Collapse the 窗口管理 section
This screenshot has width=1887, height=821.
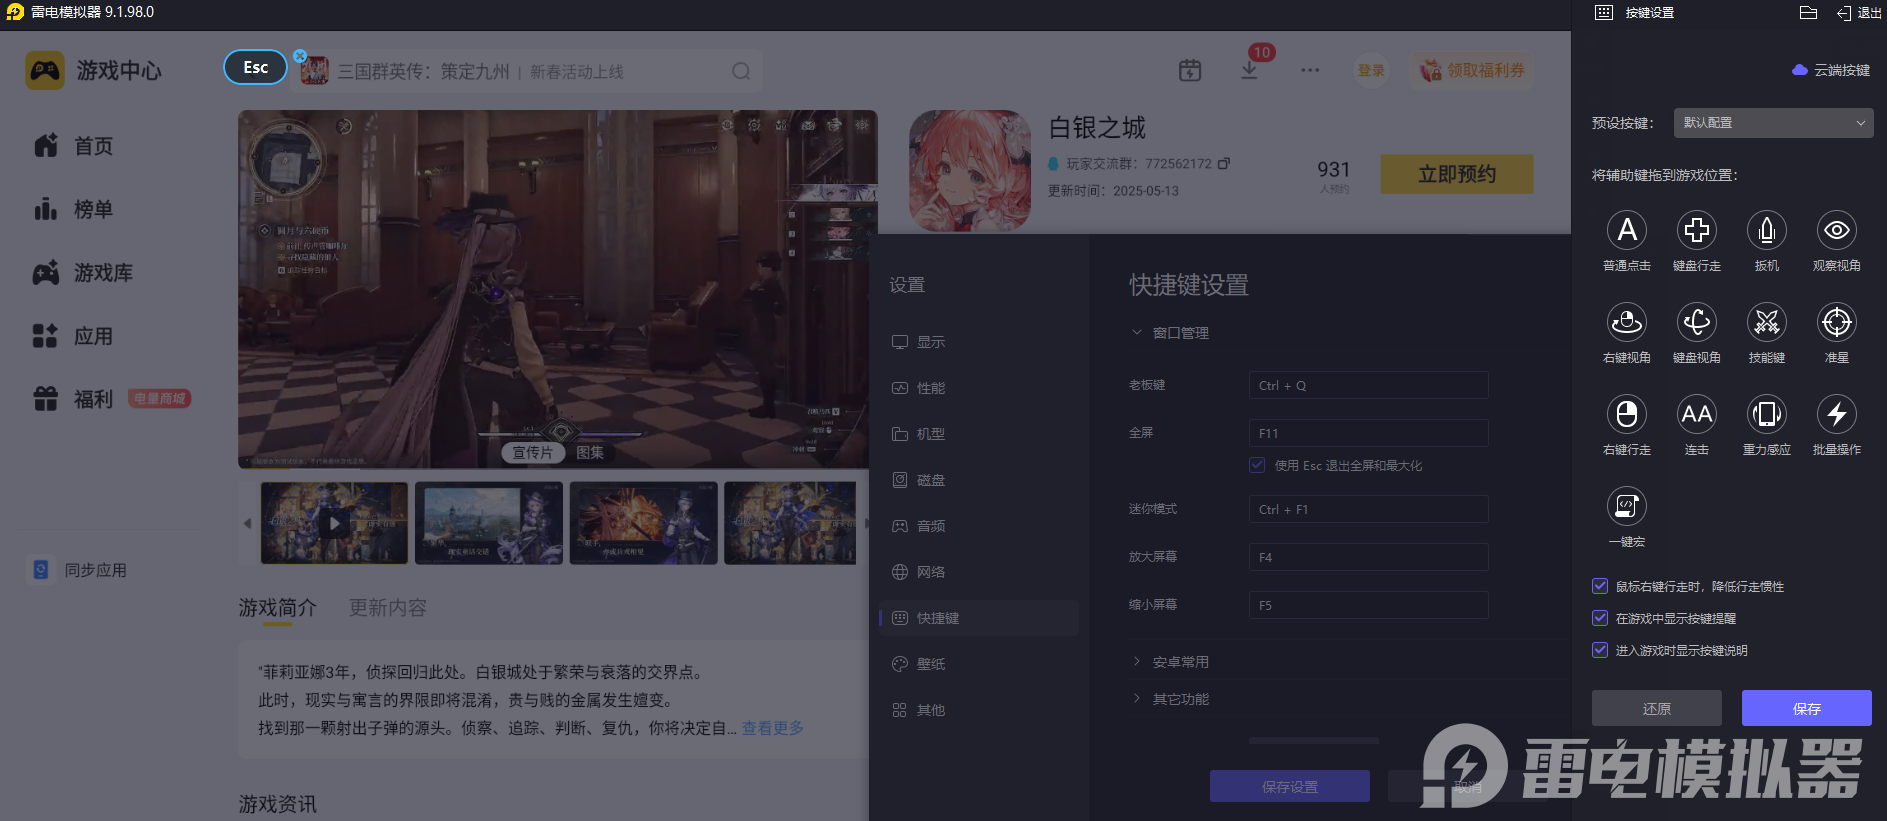pyautogui.click(x=1170, y=333)
